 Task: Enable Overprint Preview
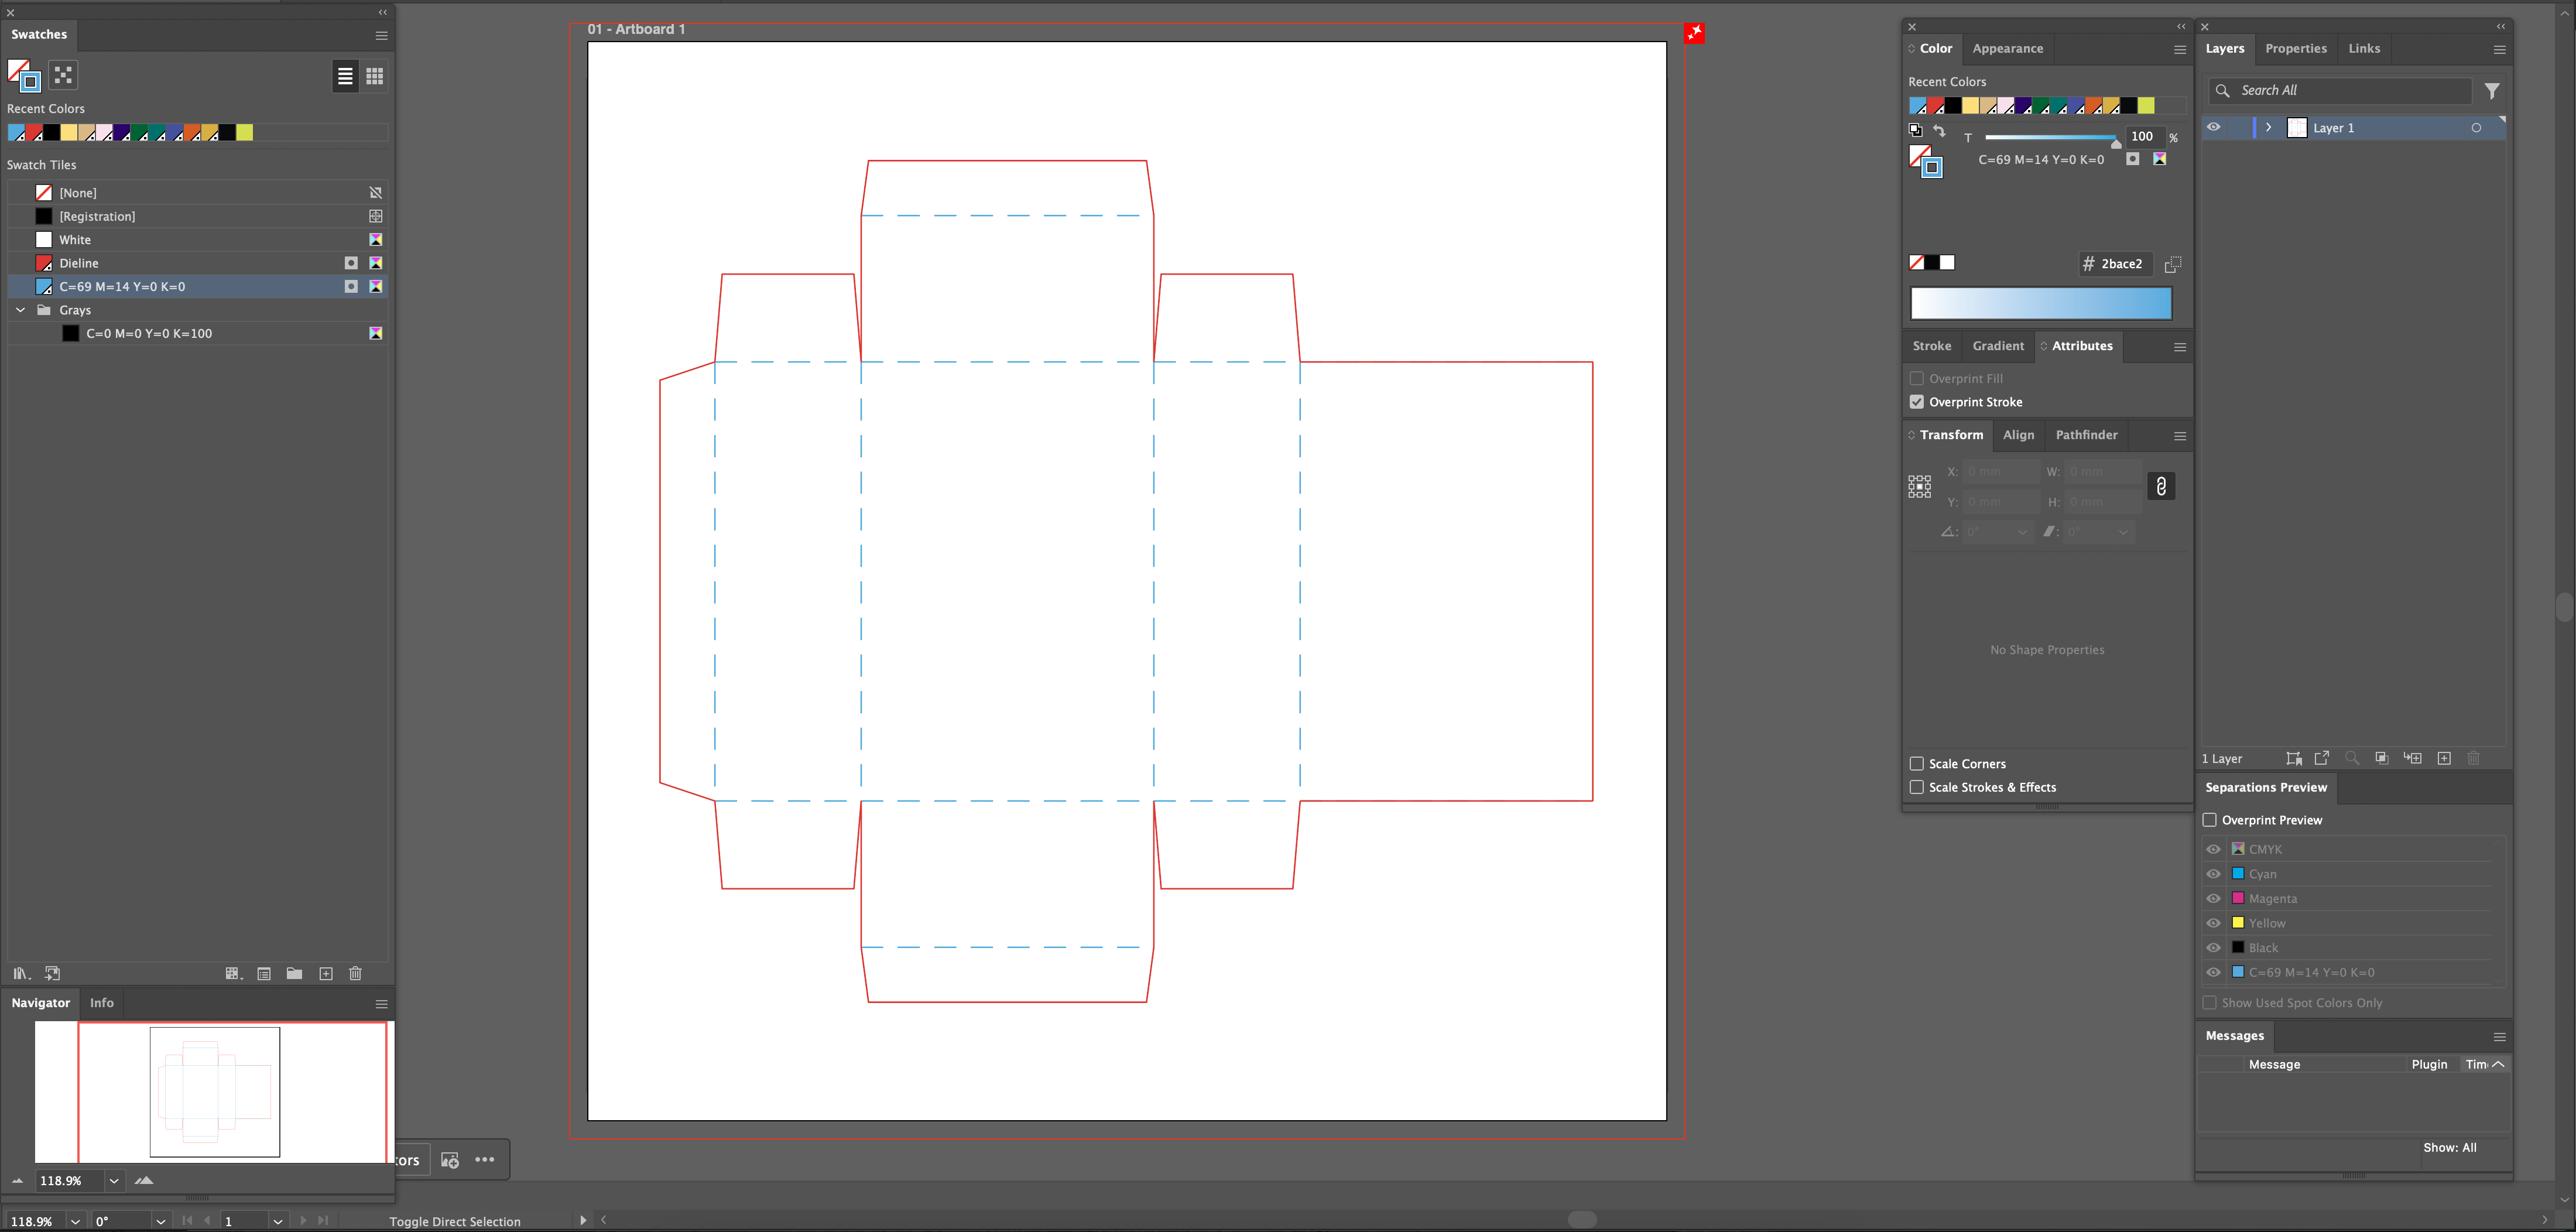(x=2211, y=819)
